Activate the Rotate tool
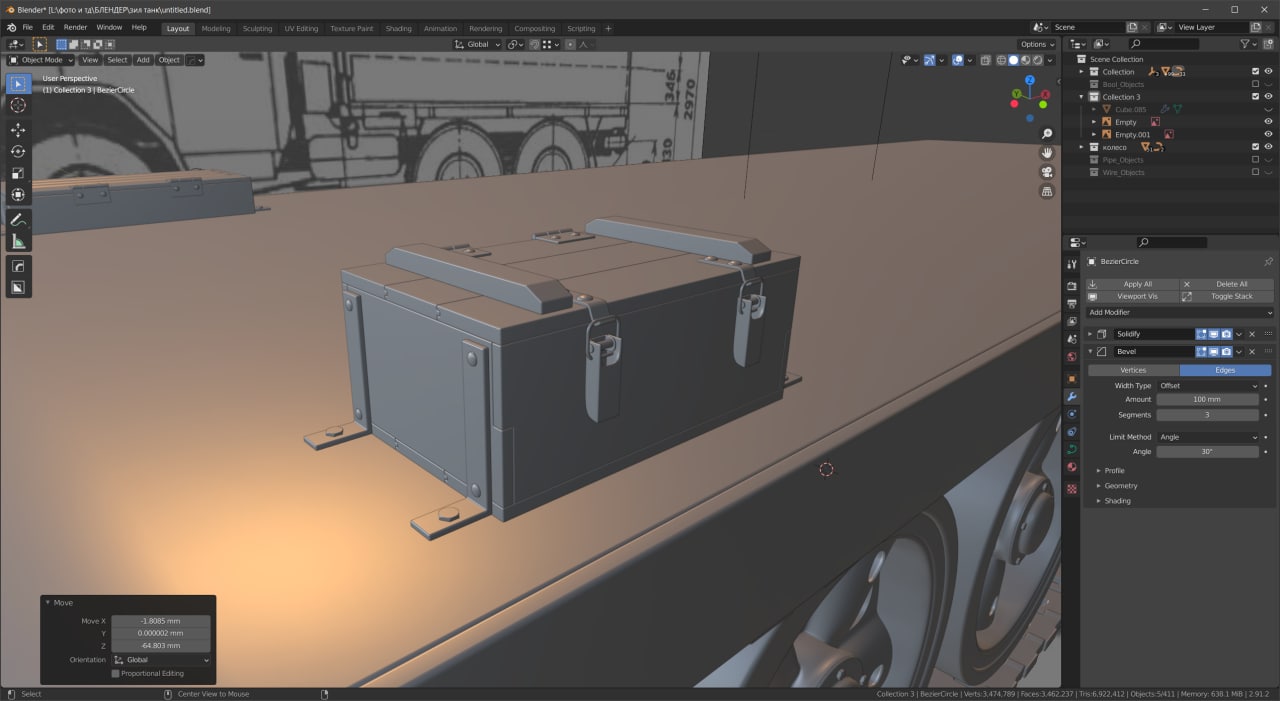 coord(18,152)
